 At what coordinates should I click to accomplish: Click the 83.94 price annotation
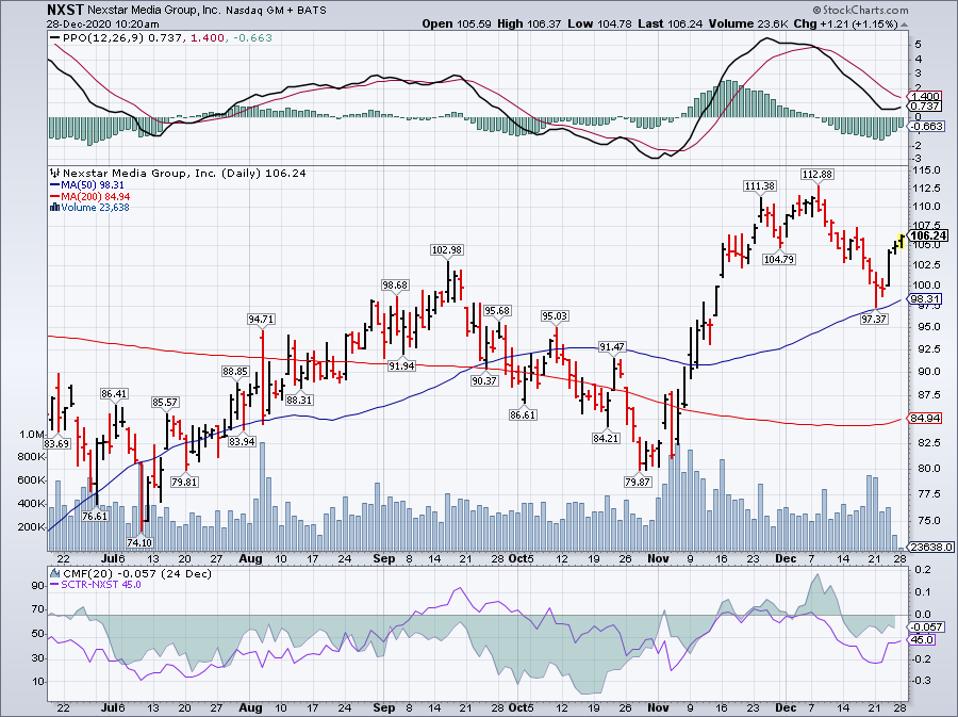(241, 442)
